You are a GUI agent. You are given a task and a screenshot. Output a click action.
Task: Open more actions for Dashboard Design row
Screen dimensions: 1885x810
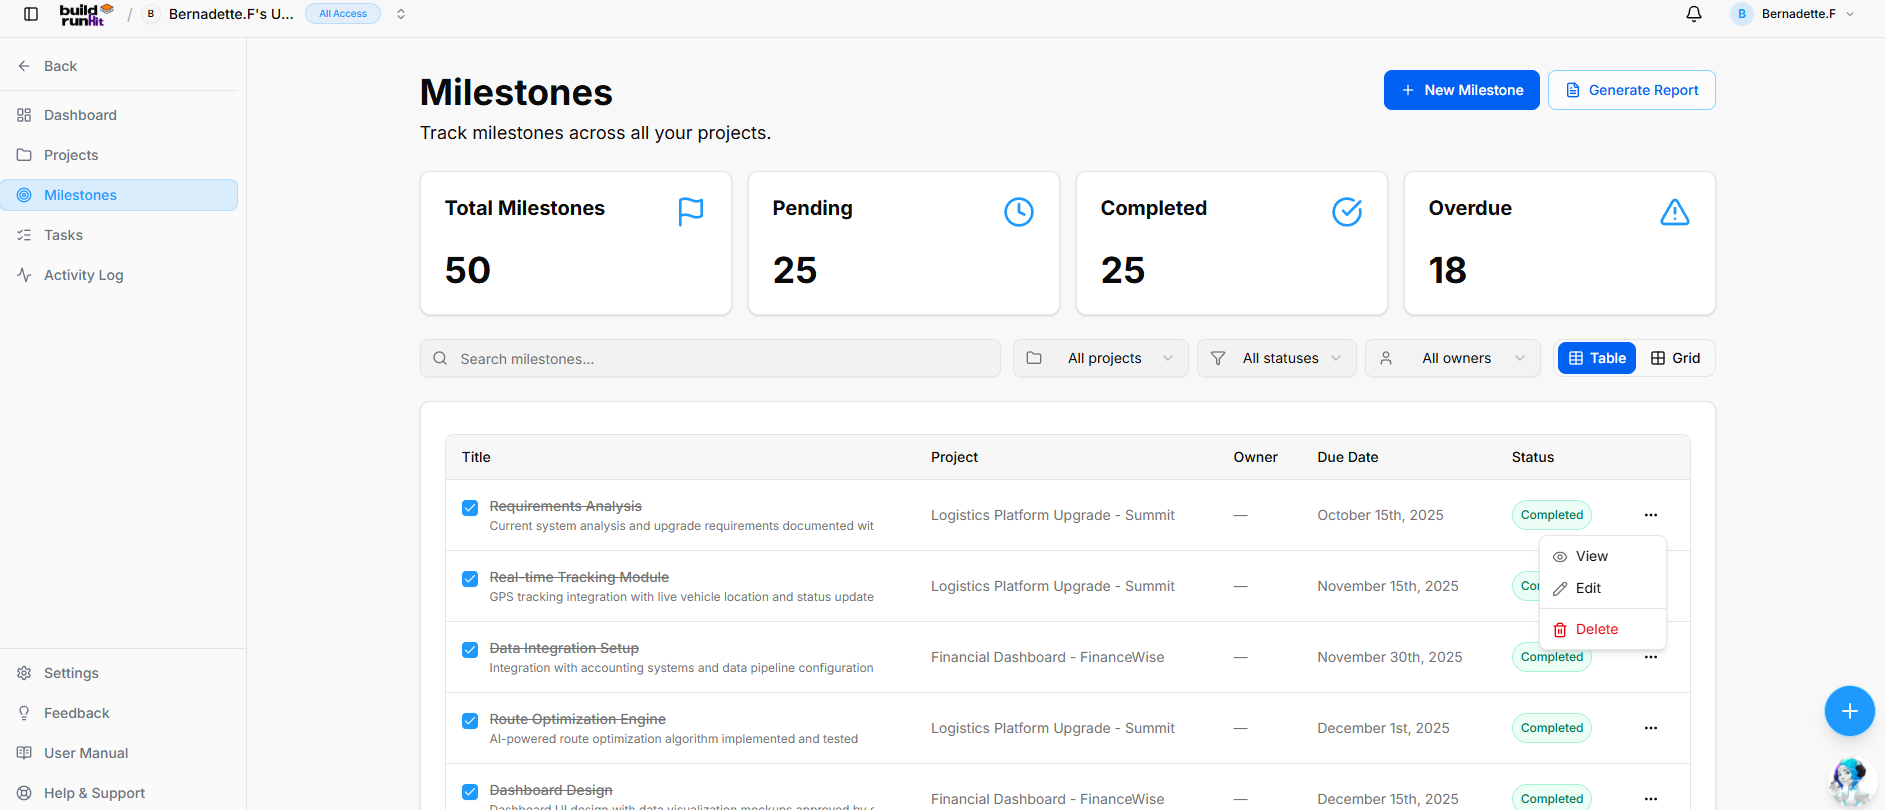point(1651,799)
